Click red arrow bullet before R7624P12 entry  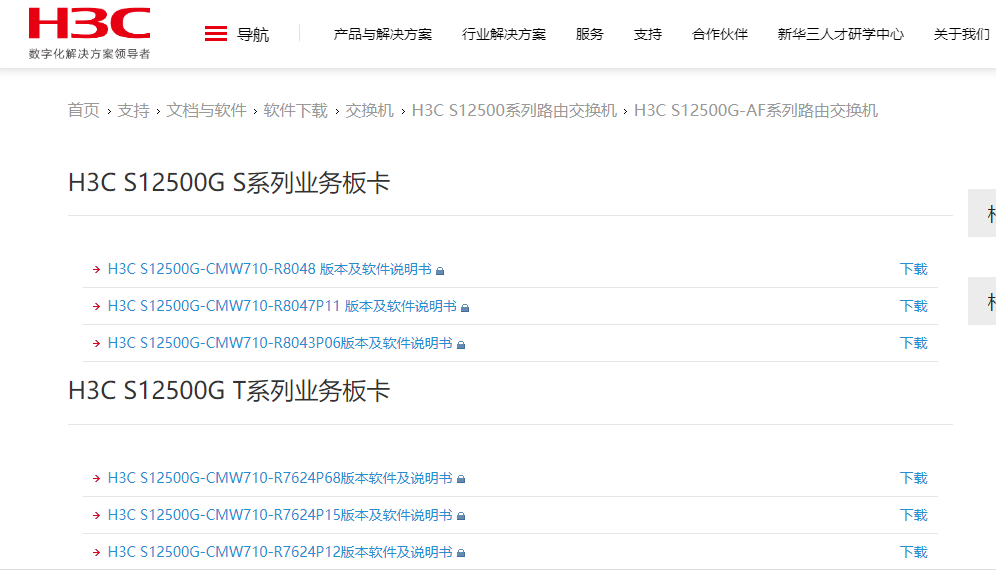coord(97,552)
